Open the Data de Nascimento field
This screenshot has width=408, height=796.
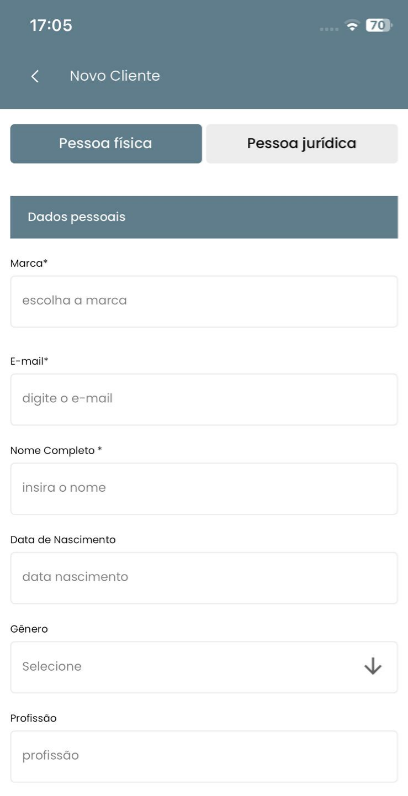click(204, 578)
